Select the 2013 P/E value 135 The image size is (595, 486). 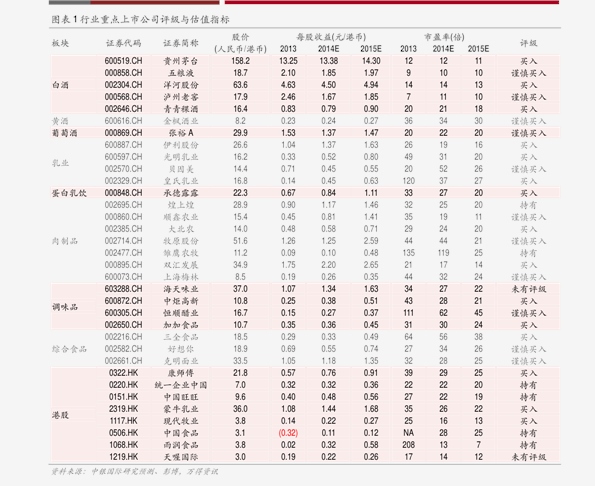click(408, 253)
